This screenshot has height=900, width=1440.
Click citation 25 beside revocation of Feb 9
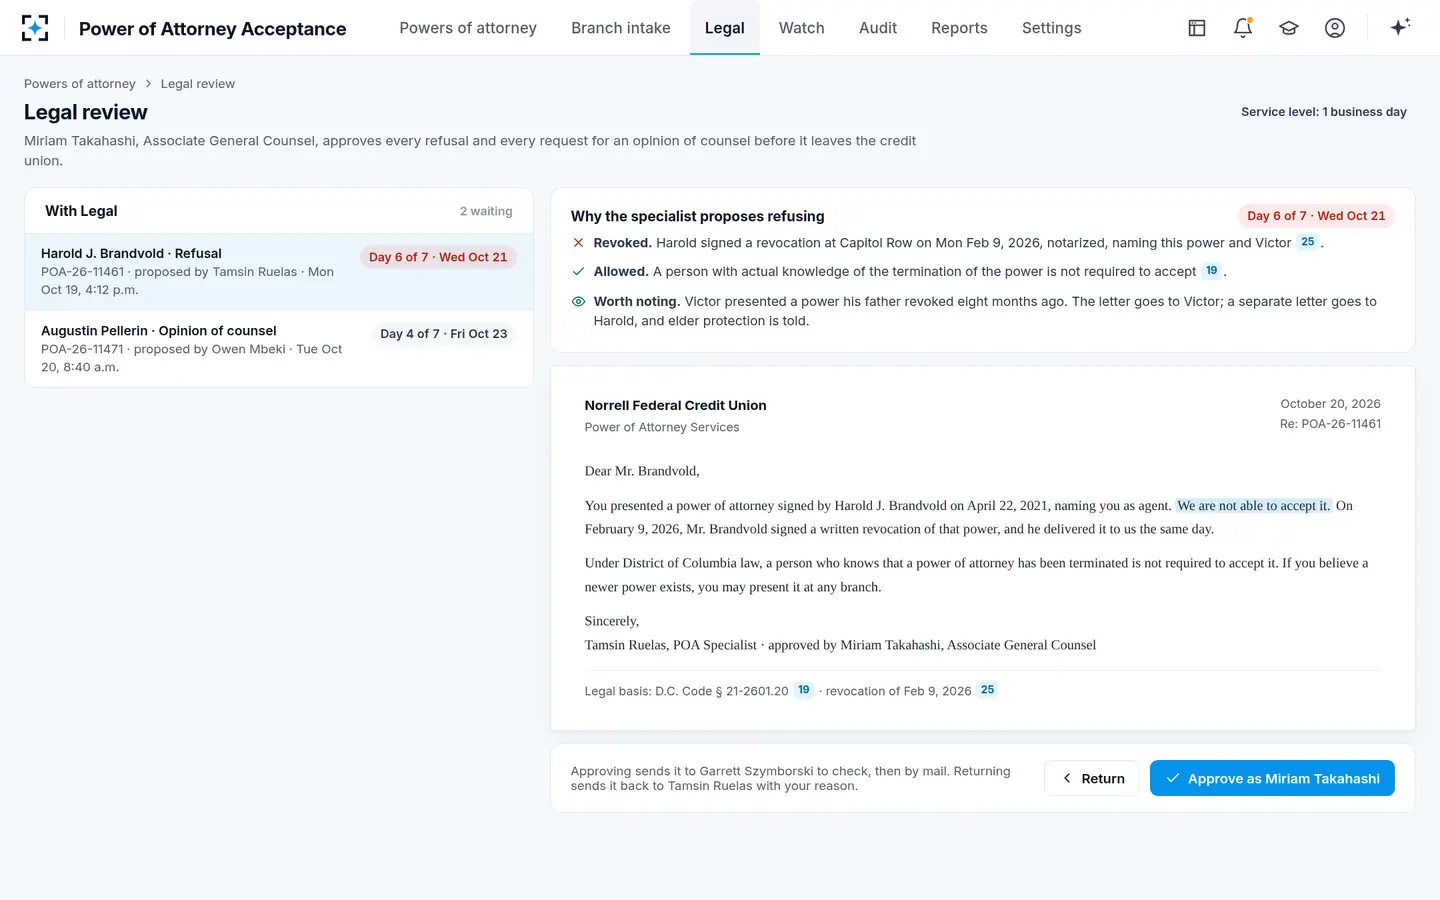click(987, 690)
